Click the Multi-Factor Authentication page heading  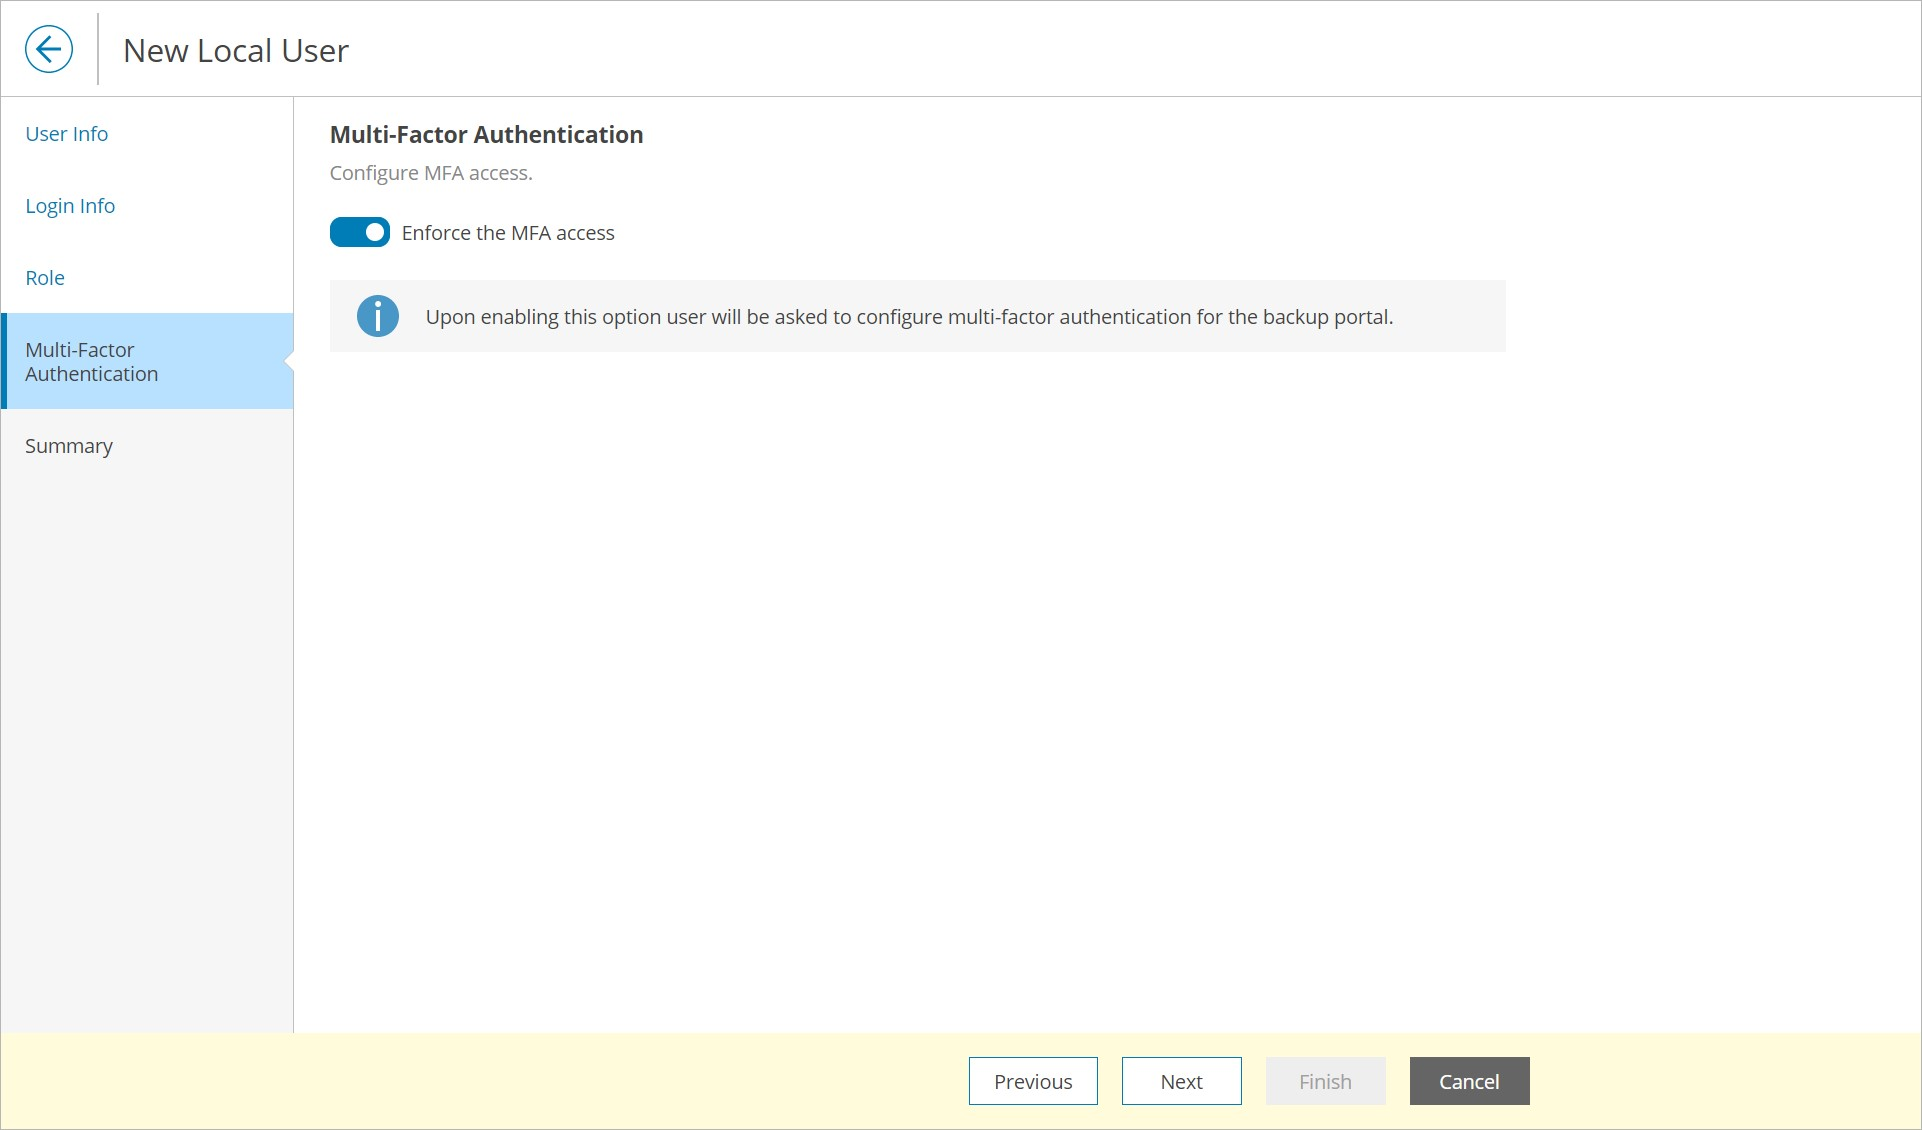click(486, 135)
